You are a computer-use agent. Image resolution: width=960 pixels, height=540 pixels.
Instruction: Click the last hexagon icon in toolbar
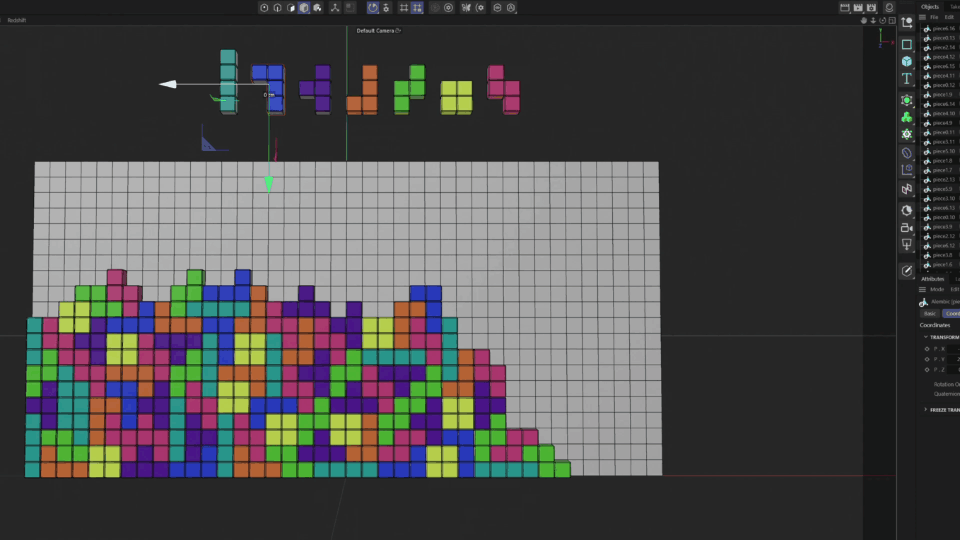click(x=511, y=8)
